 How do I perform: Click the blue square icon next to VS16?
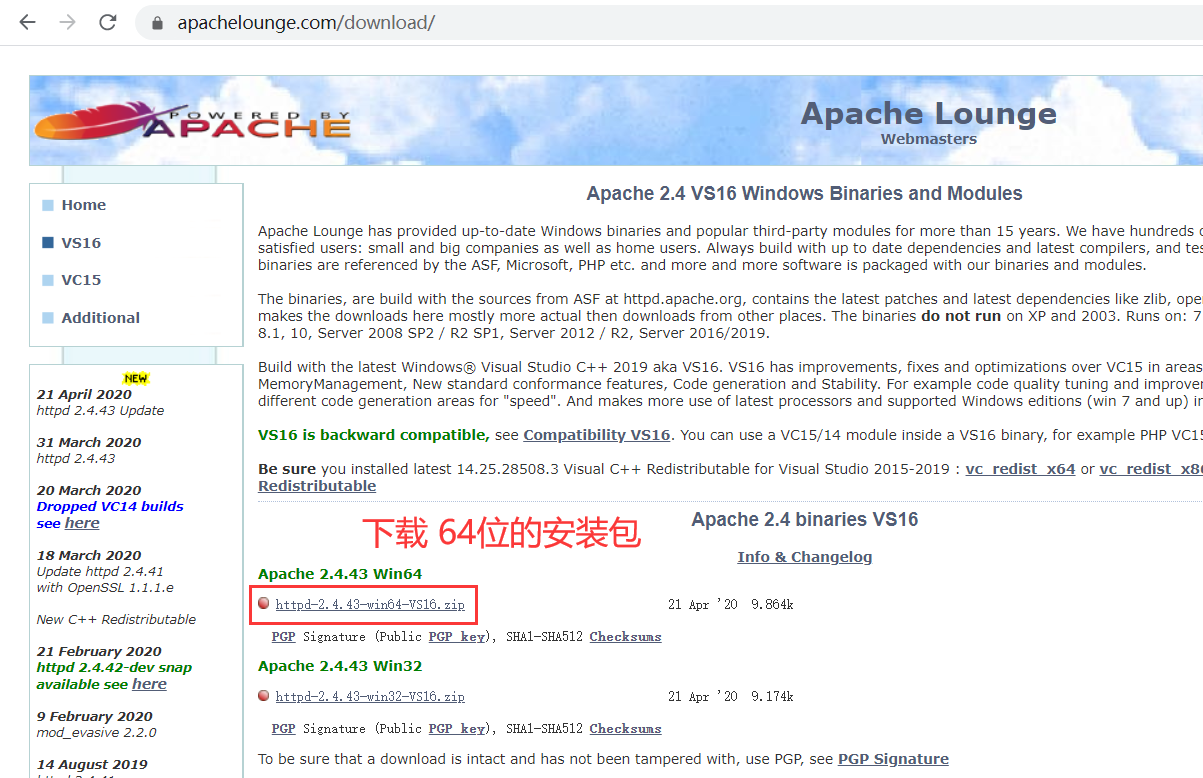pos(49,242)
